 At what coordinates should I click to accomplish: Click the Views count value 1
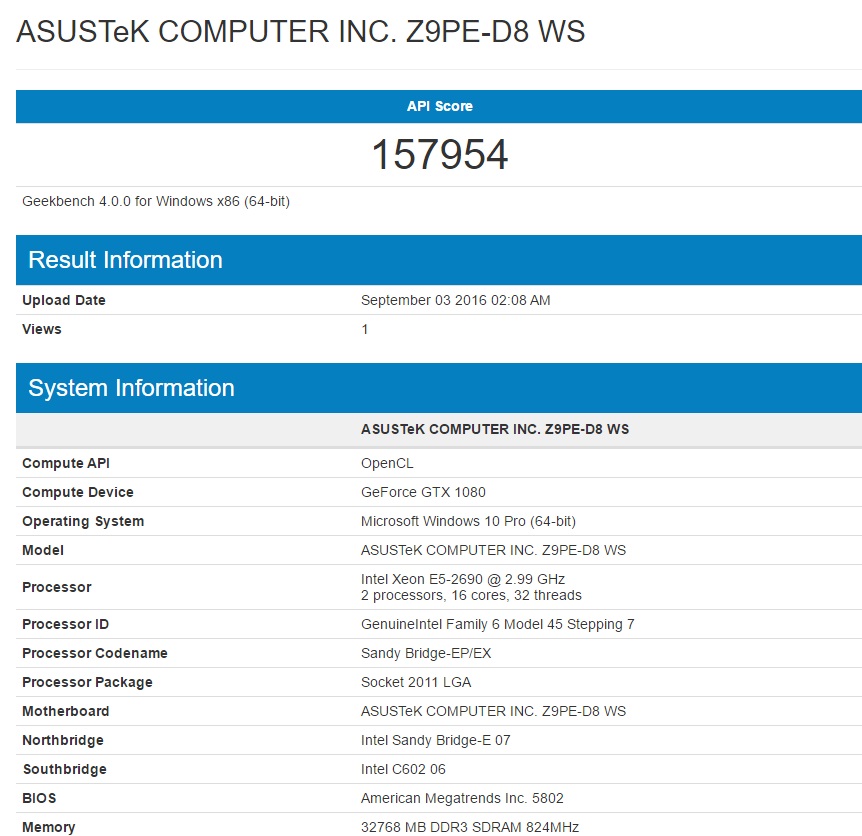pyautogui.click(x=364, y=329)
